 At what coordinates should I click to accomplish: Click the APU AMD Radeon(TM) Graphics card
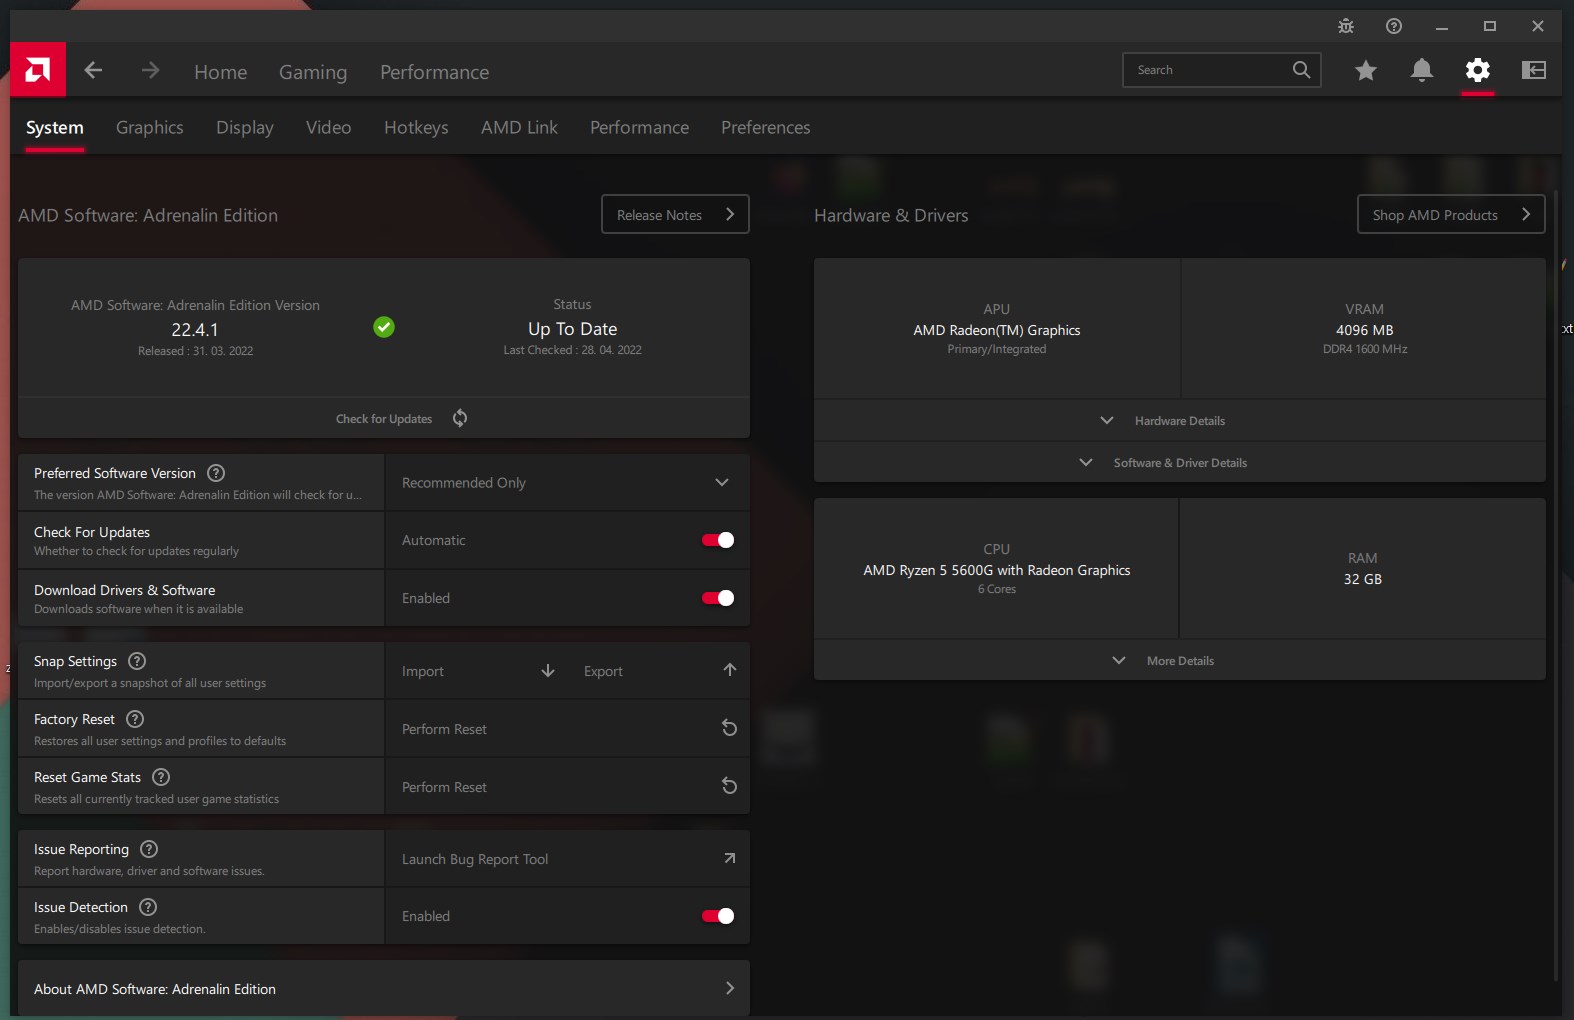point(997,329)
